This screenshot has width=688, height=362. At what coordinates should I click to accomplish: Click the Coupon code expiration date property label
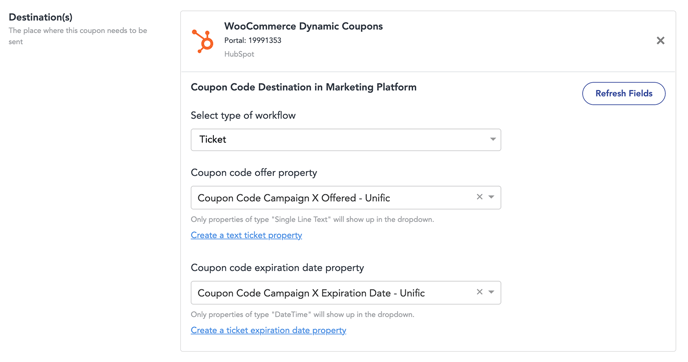click(x=277, y=268)
